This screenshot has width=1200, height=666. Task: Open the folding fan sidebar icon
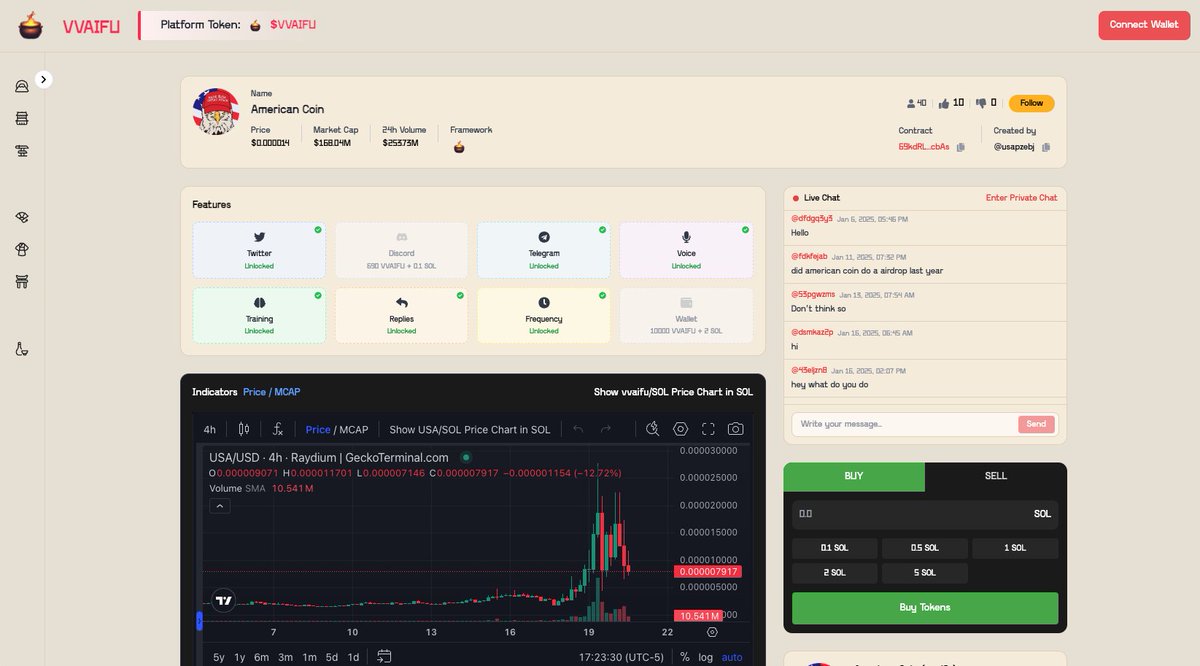(x=22, y=217)
